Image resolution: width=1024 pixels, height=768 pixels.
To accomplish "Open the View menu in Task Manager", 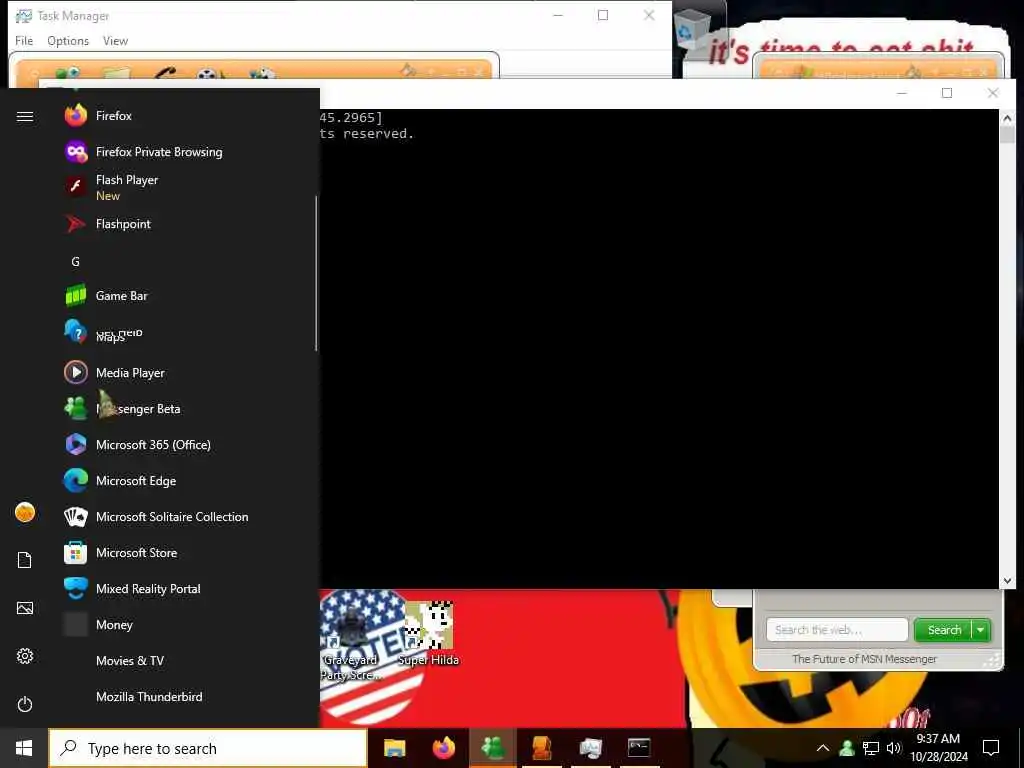I will tap(116, 40).
